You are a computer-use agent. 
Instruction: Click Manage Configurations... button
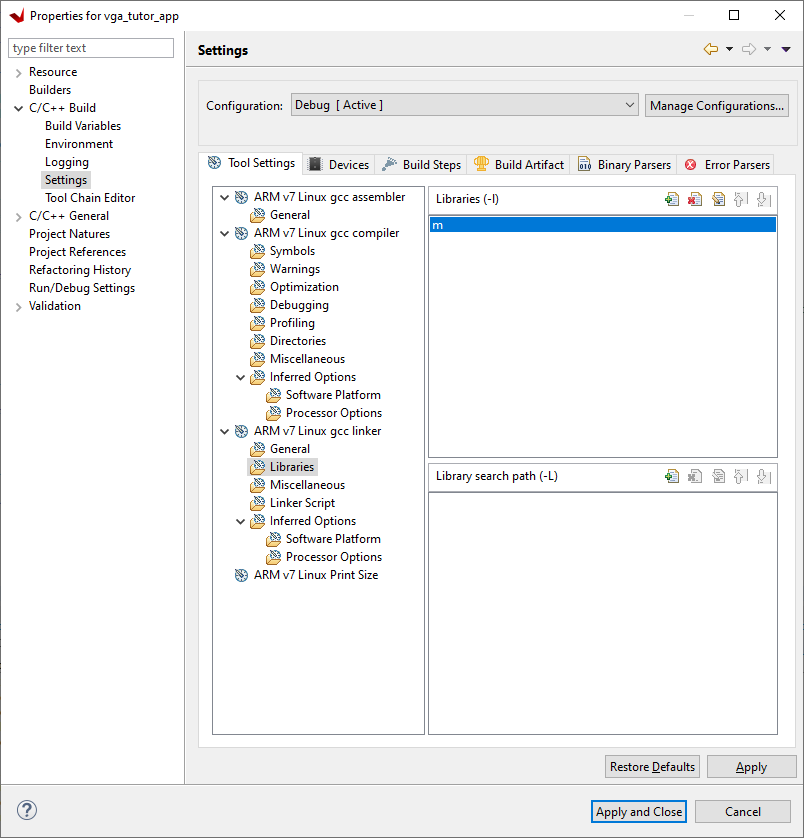[717, 106]
